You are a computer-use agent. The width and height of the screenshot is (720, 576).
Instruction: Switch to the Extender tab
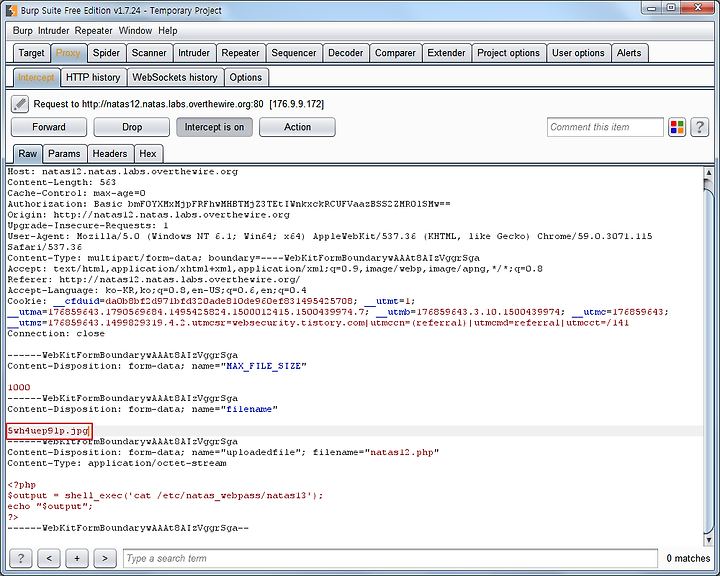click(446, 53)
